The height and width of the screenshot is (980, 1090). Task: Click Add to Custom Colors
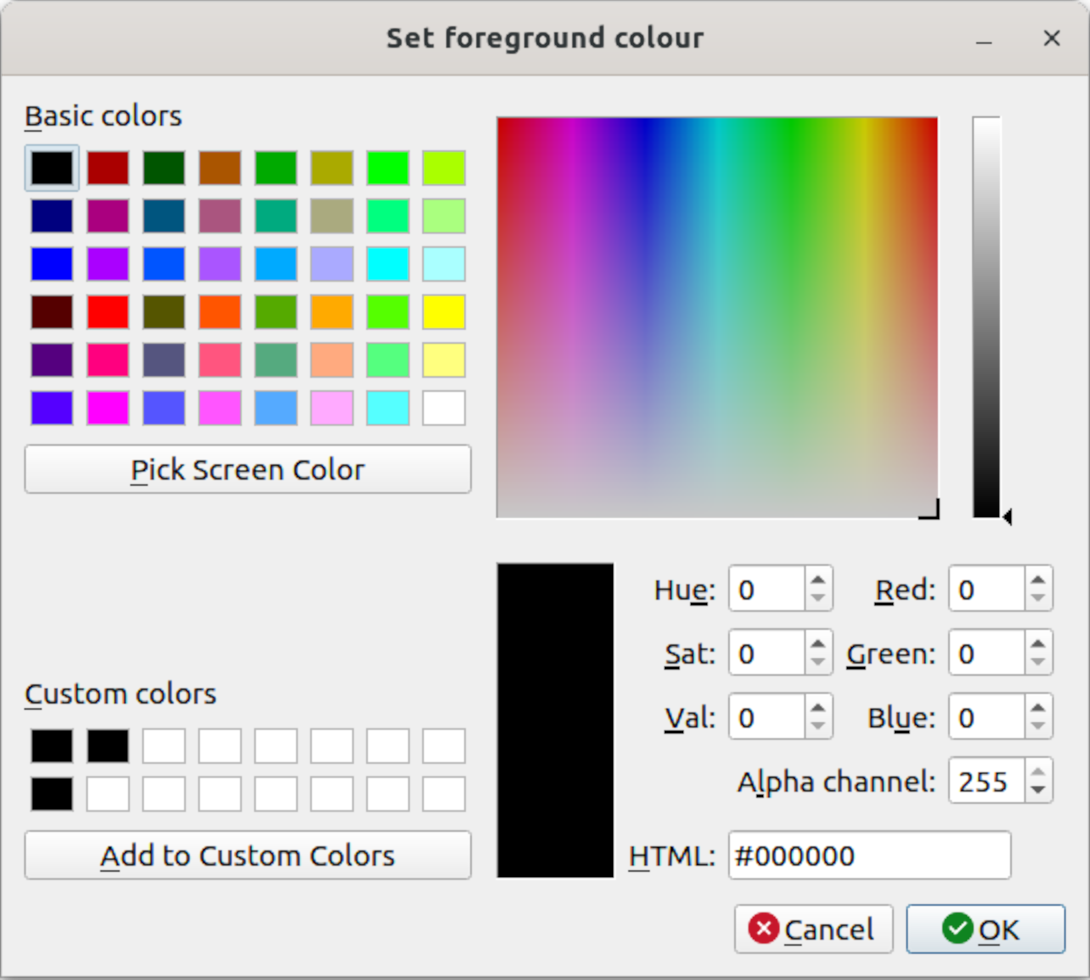click(x=247, y=856)
